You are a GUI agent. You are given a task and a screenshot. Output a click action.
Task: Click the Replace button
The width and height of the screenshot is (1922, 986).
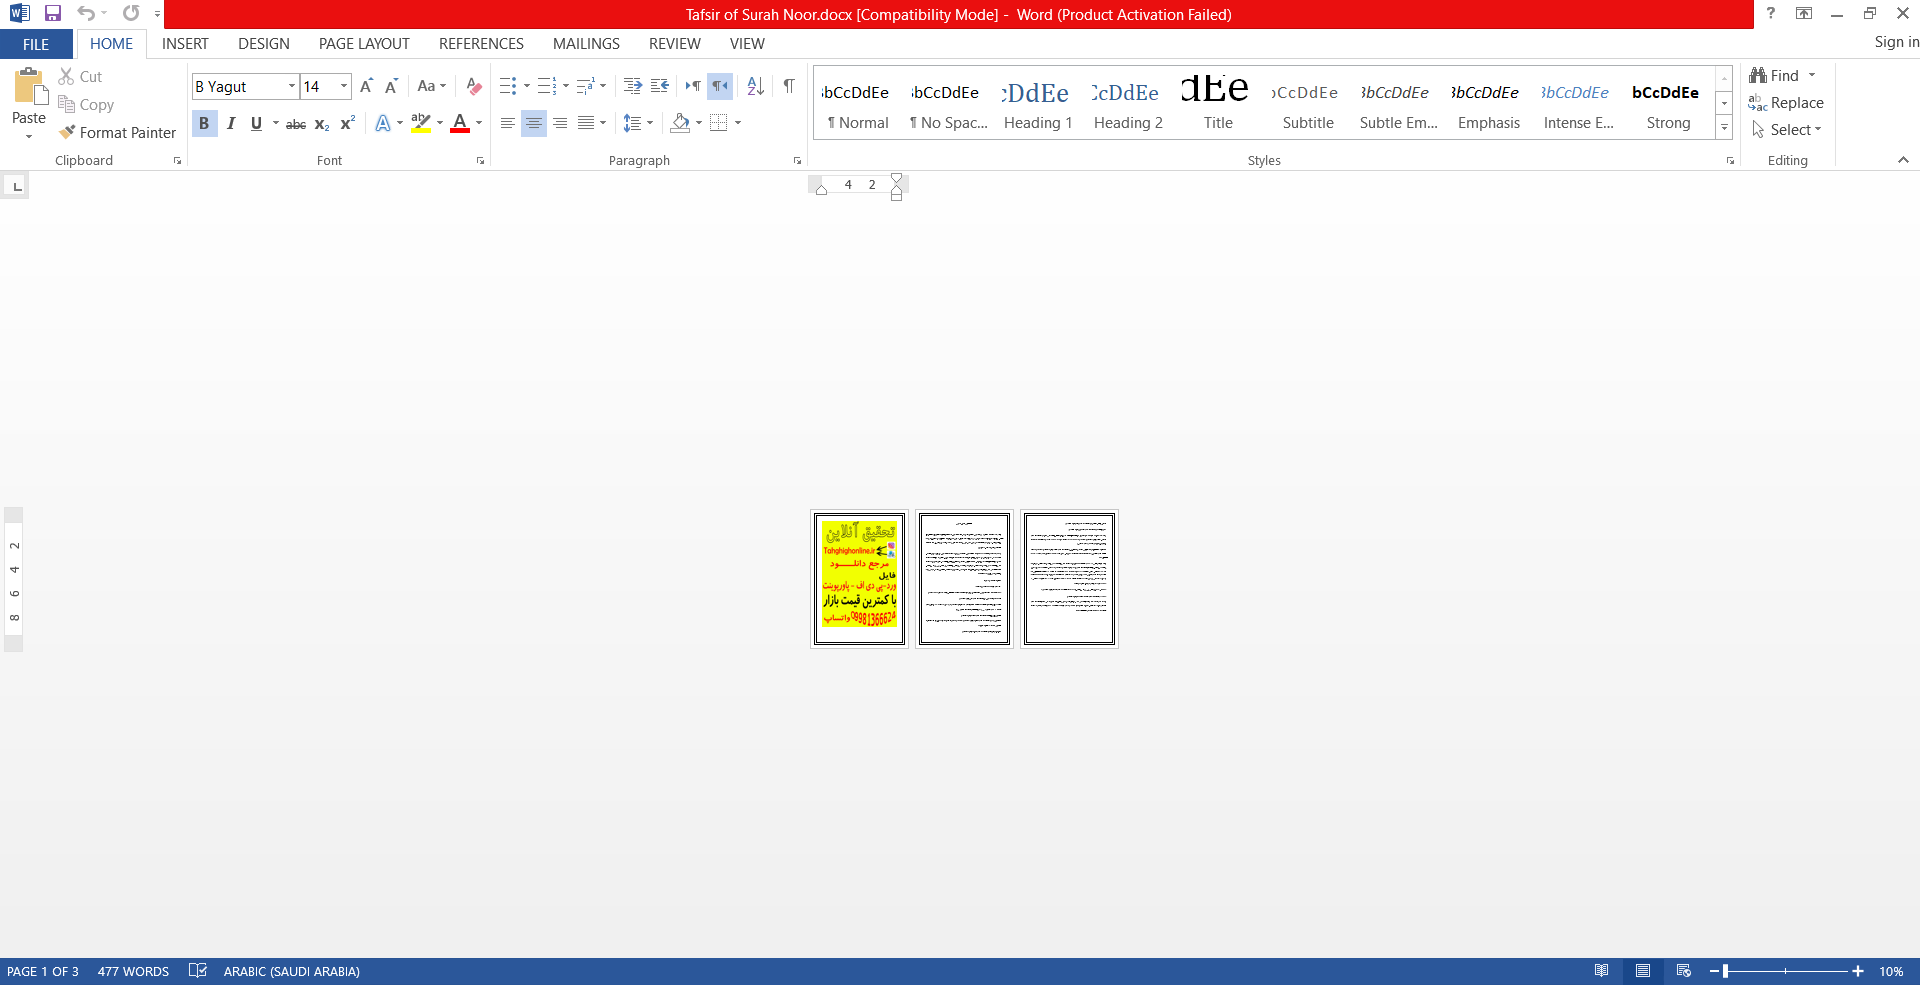[1787, 103]
